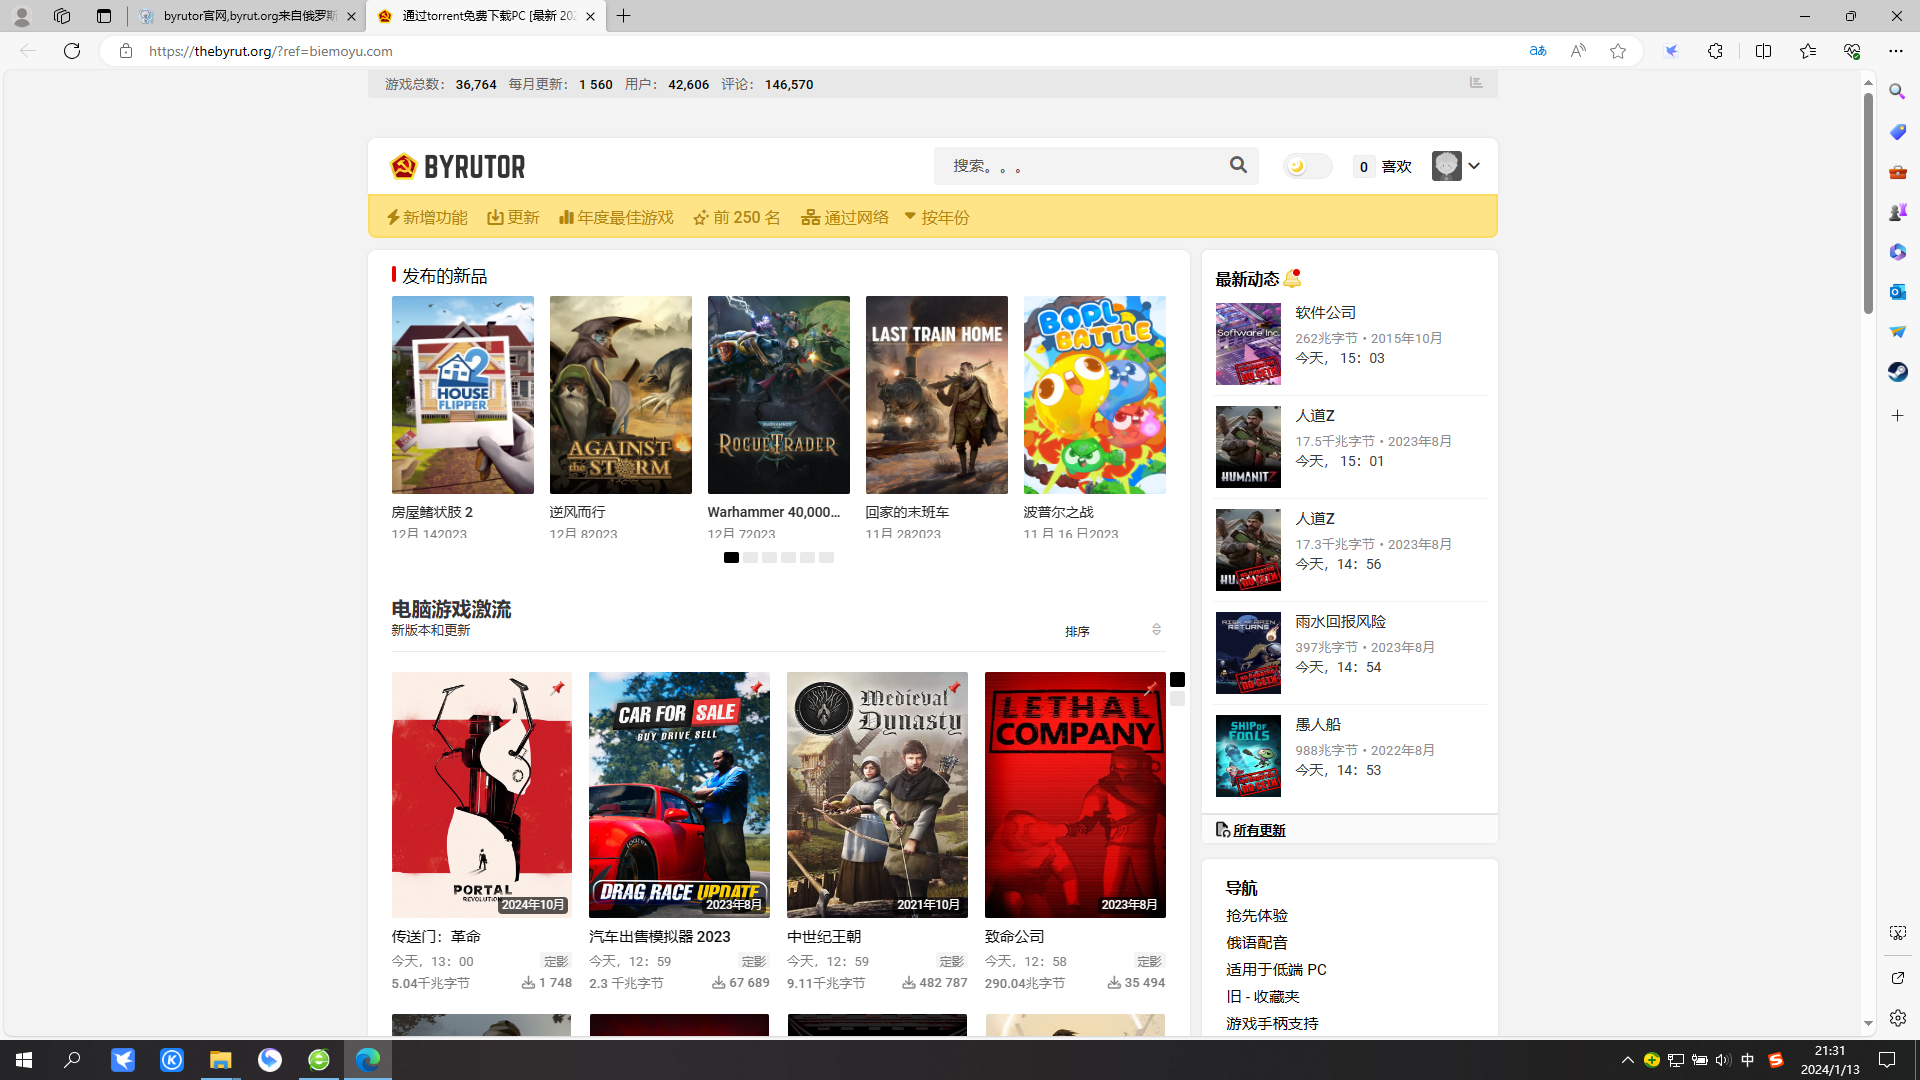Click the BYRUTOR site logo
1920x1080 pixels.
[457, 166]
